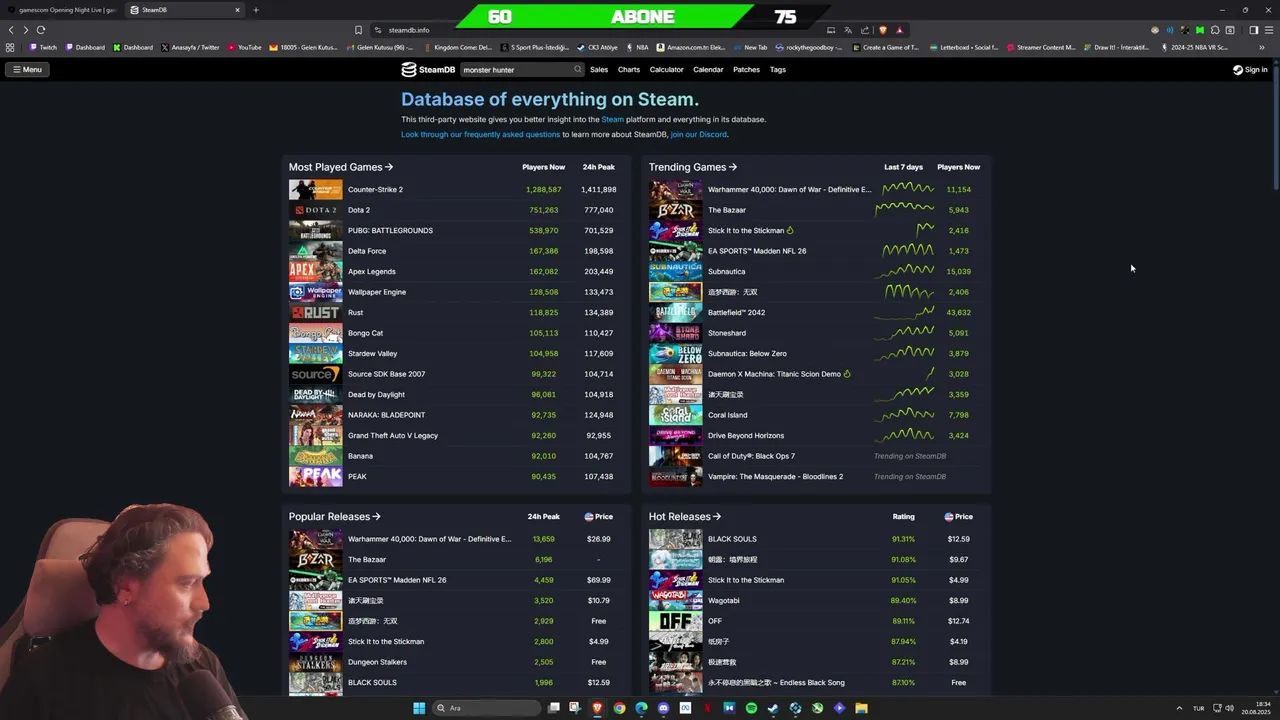Open Coral Island trending entry

(x=727, y=415)
